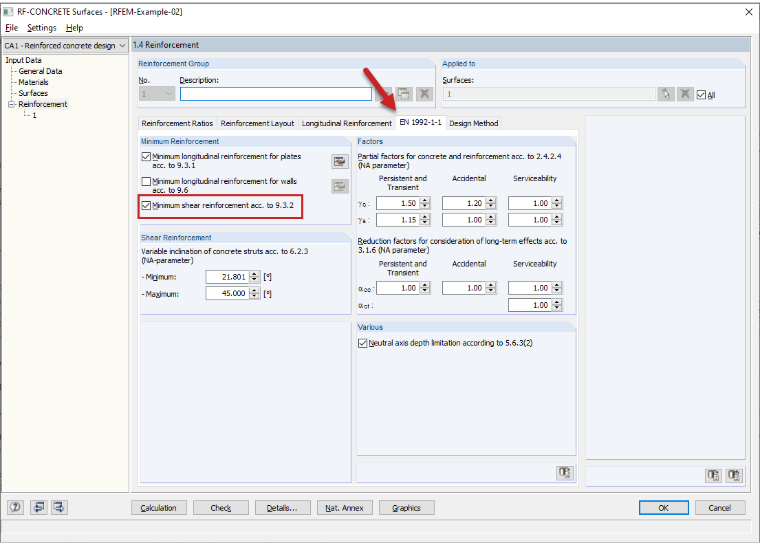Confirm with OK button

coord(664,508)
